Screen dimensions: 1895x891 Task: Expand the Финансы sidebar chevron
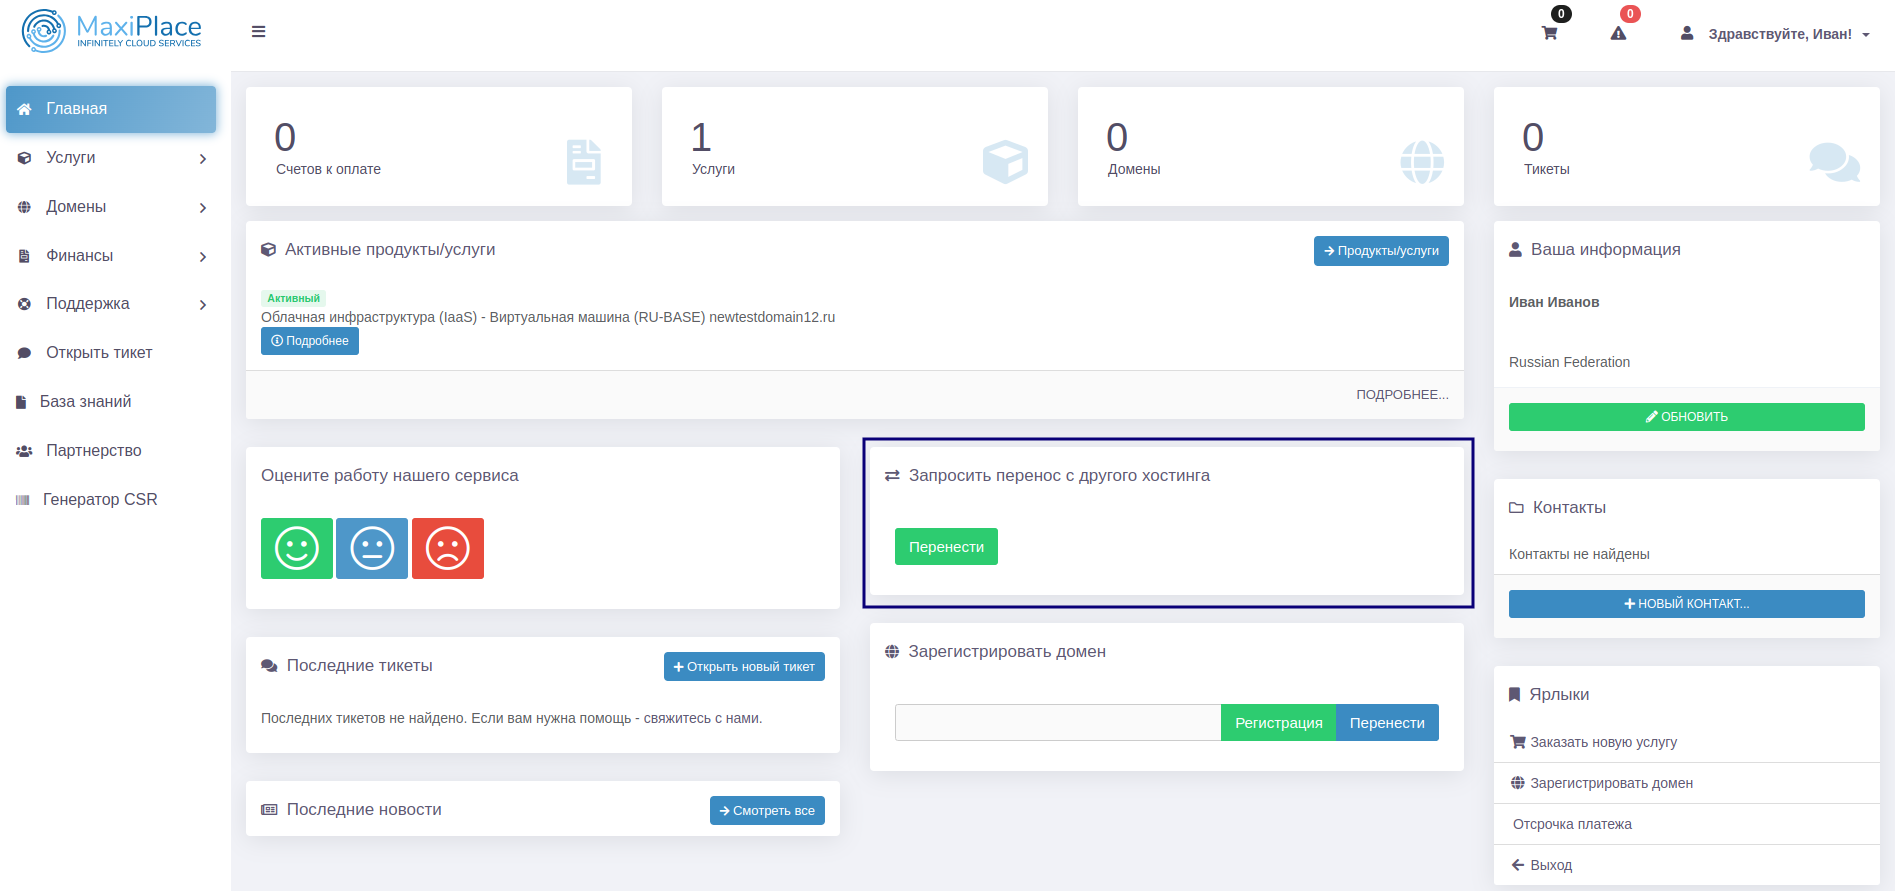coord(203,257)
